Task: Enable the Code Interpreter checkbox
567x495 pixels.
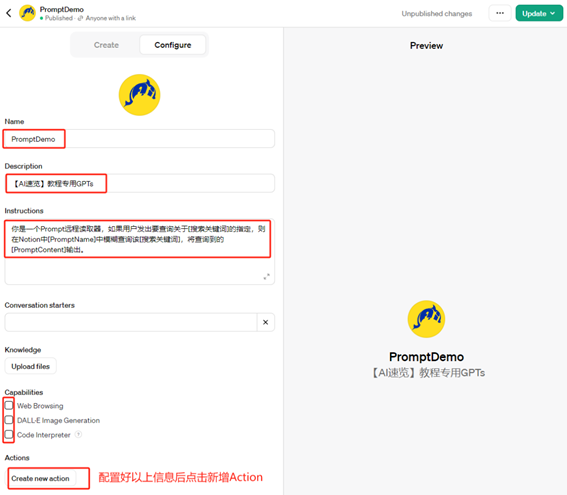Action: (9, 434)
